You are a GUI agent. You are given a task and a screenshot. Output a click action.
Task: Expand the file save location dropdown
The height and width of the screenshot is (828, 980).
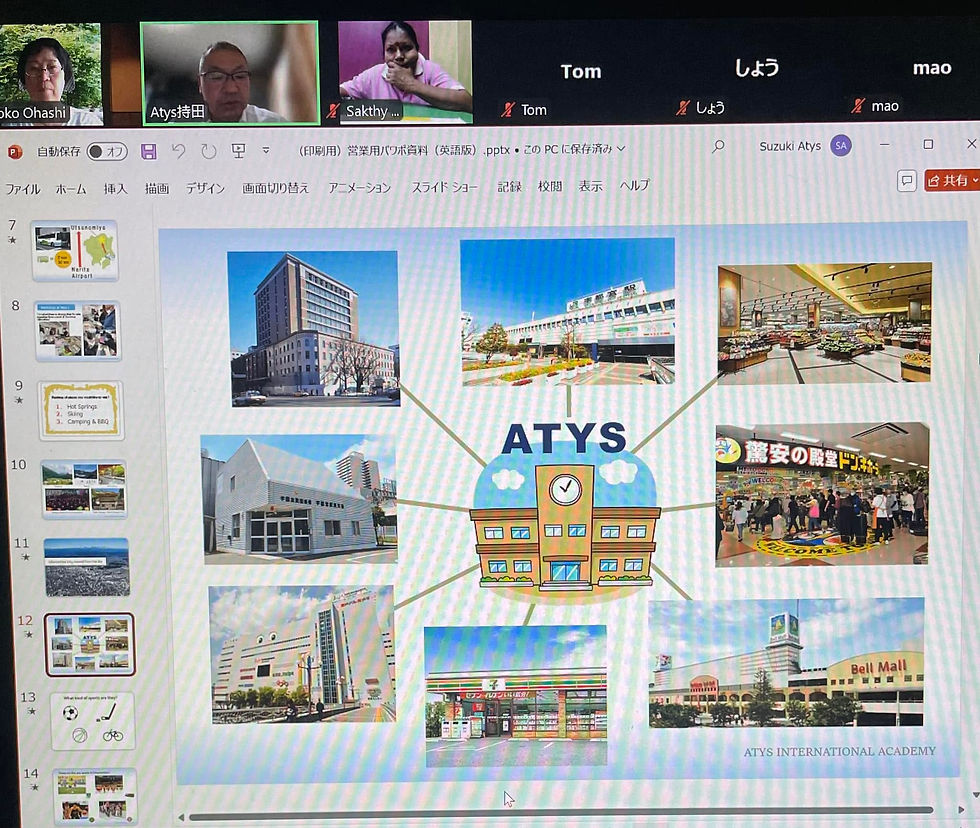tap(621, 149)
